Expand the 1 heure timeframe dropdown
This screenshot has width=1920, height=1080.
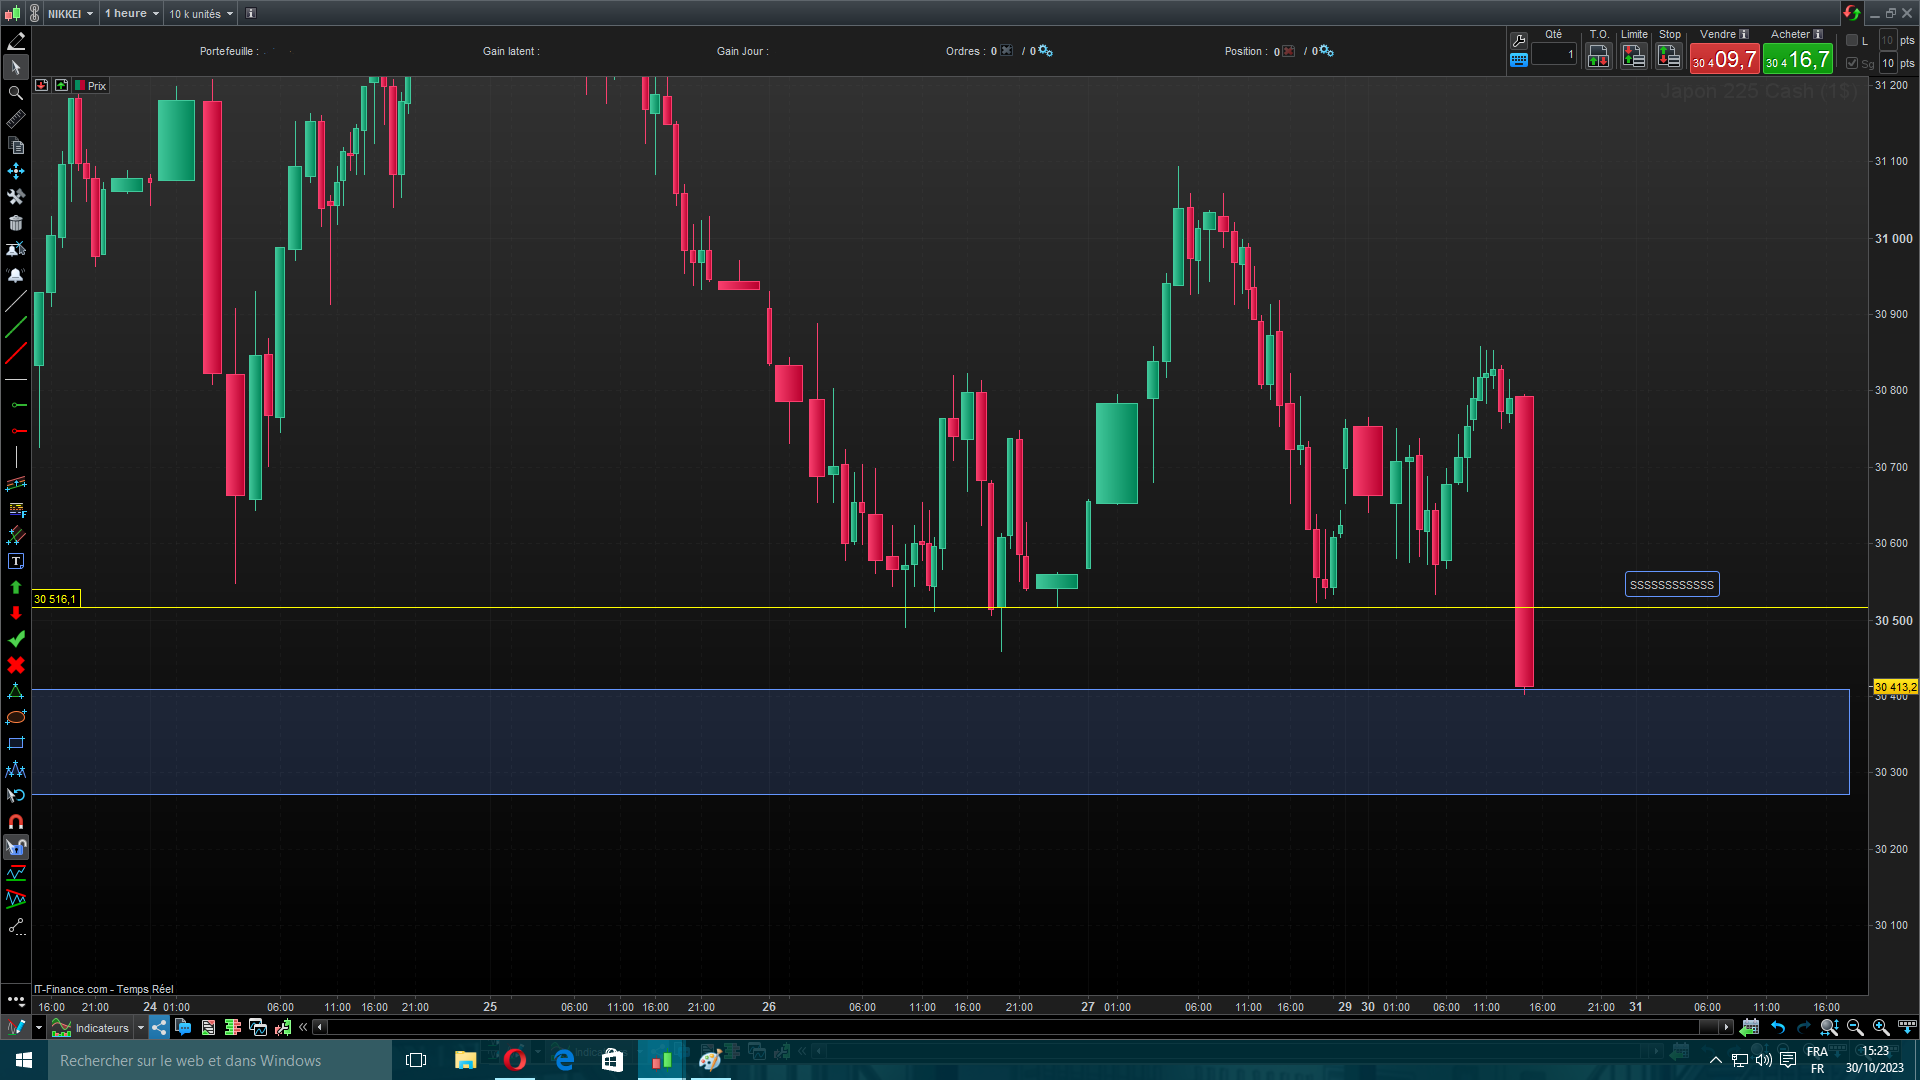click(132, 14)
